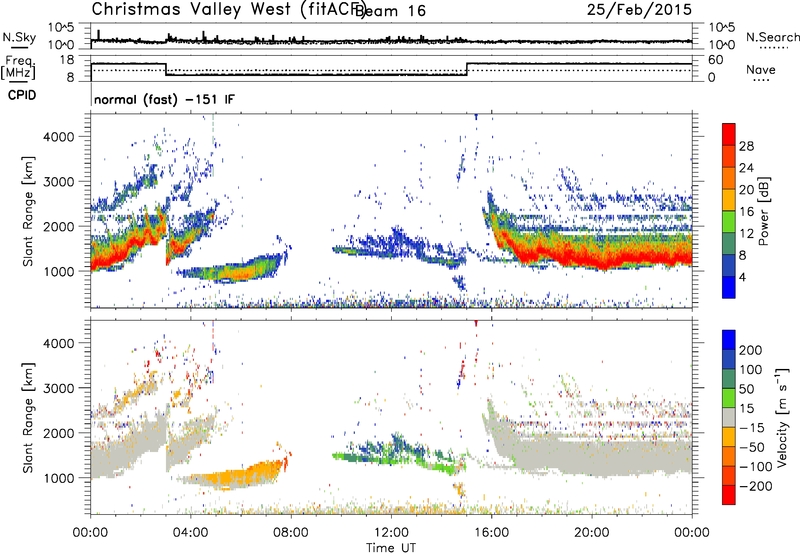The width and height of the screenshot is (800, 554).
Task: Click the '4' power colorbar tick
Action: [742, 277]
